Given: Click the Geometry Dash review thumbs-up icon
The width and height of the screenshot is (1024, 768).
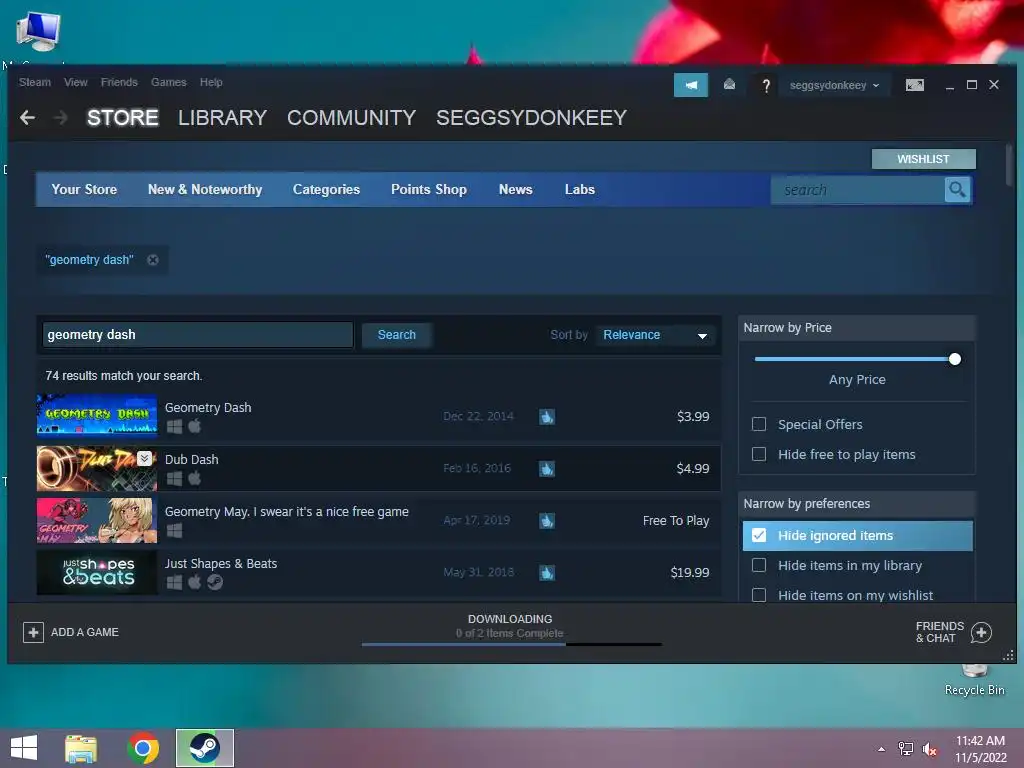Looking at the screenshot, I should click(547, 417).
